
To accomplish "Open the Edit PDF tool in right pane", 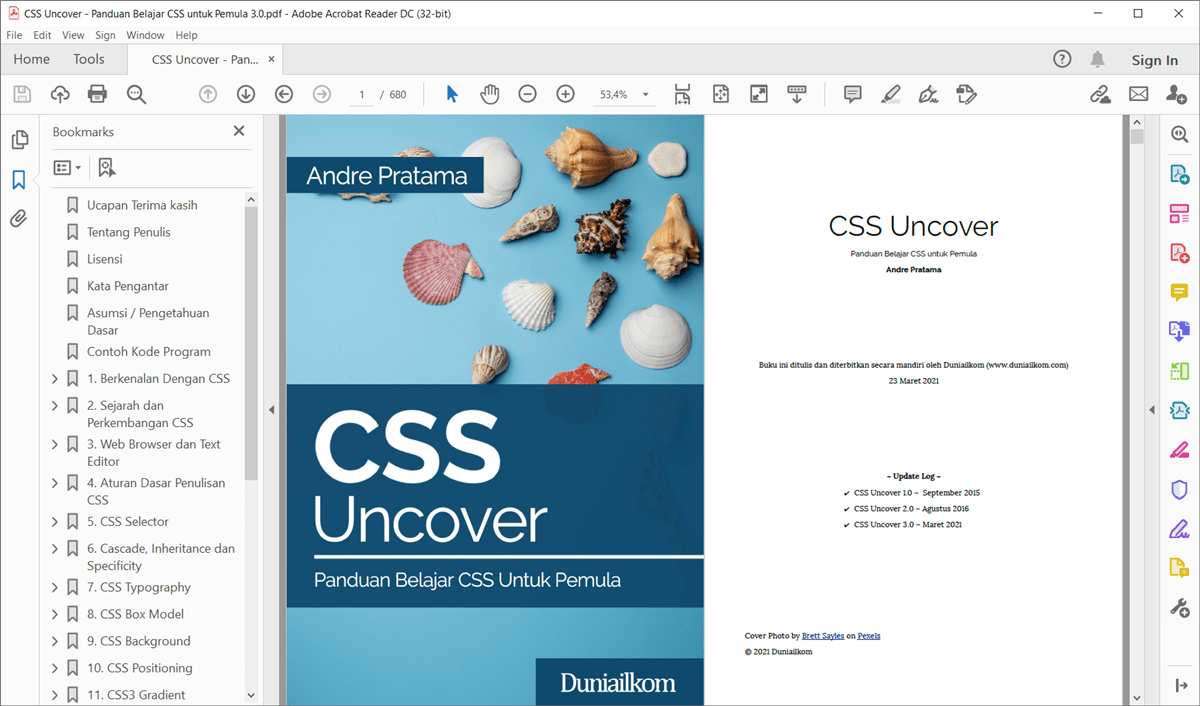I will coord(1179,213).
